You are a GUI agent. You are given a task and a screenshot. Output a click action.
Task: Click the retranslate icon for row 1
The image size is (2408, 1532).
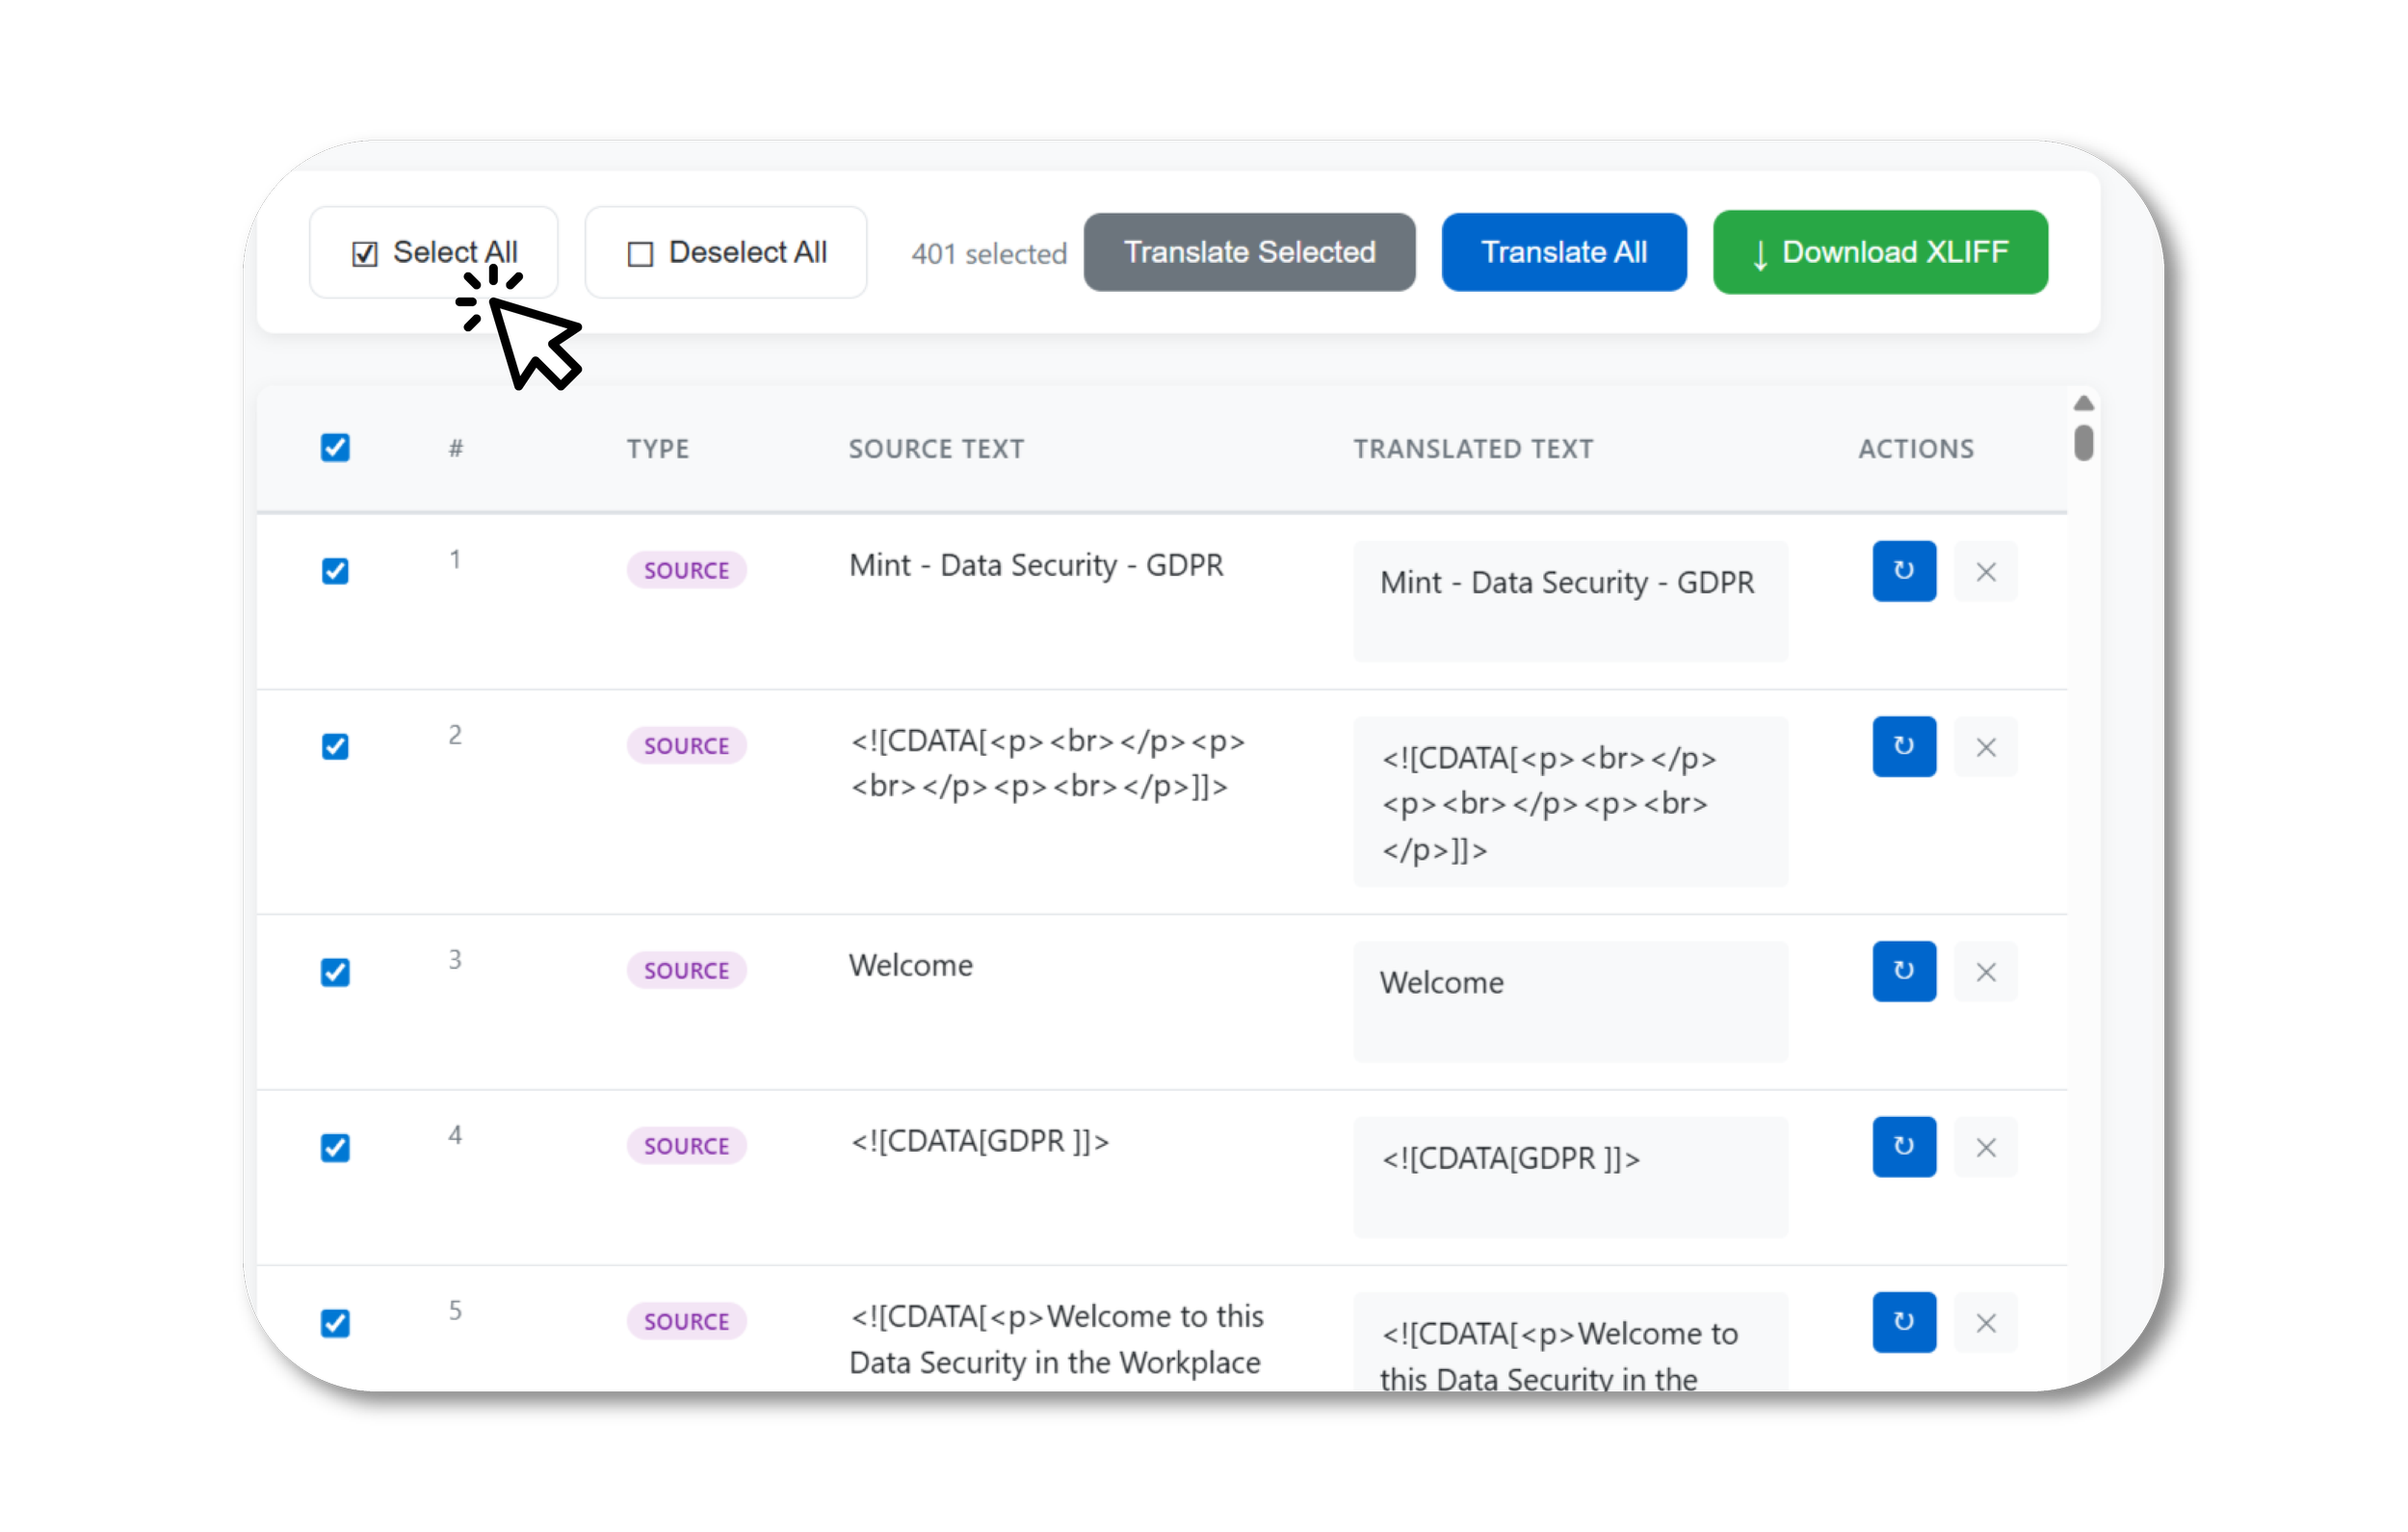[x=1903, y=571]
